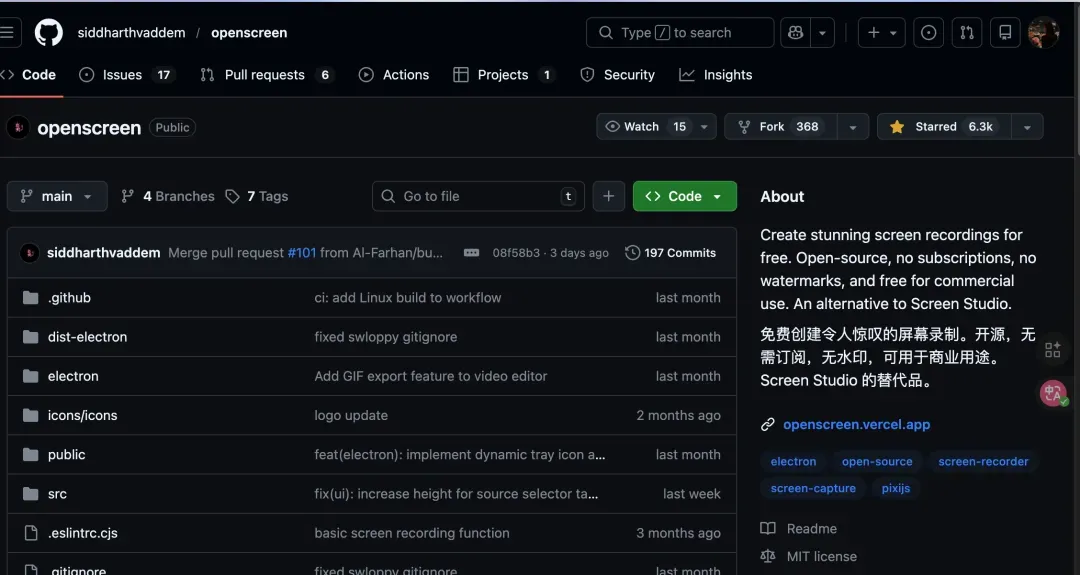This screenshot has width=1080, height=575.
Task: Open the issues circle icon in header
Action: [928, 32]
